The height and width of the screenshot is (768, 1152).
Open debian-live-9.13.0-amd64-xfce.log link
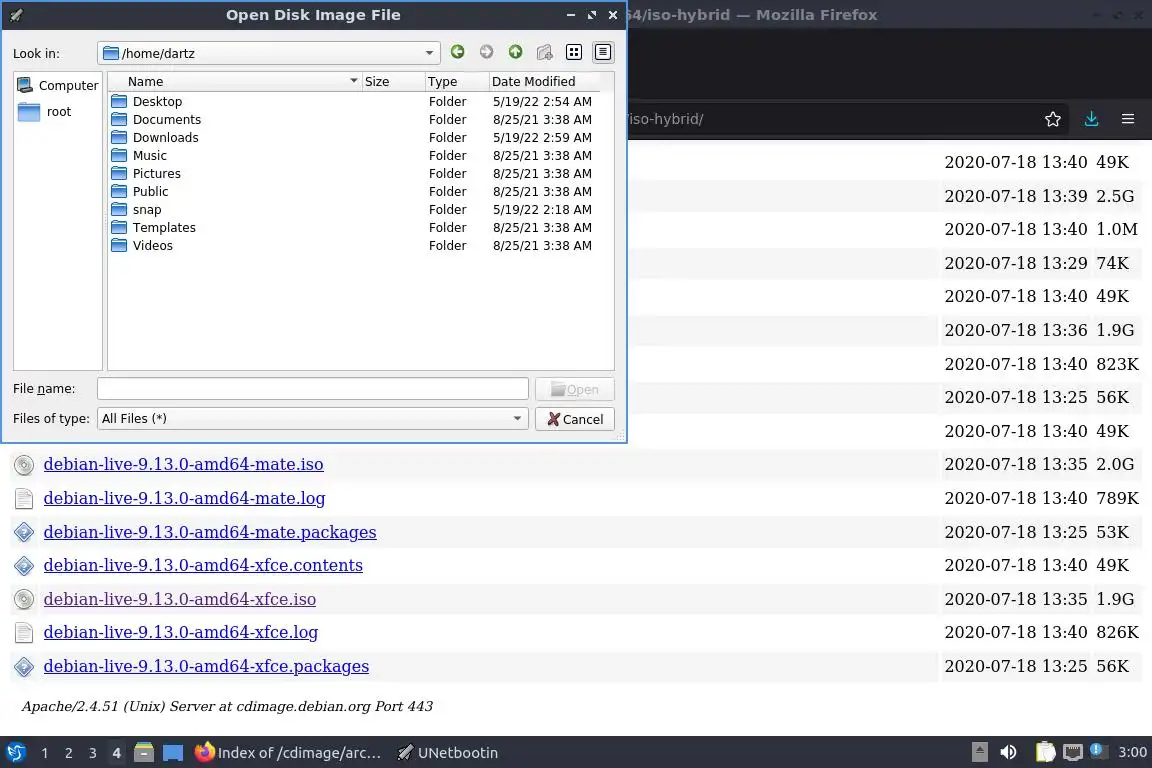click(x=181, y=632)
